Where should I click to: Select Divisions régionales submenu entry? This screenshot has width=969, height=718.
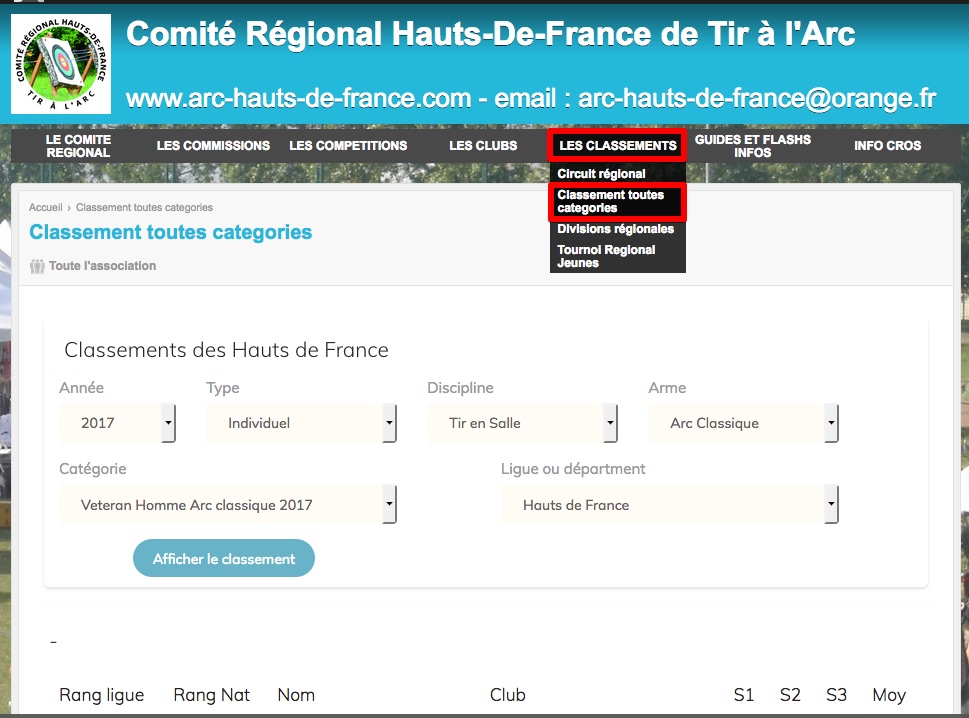click(x=617, y=229)
